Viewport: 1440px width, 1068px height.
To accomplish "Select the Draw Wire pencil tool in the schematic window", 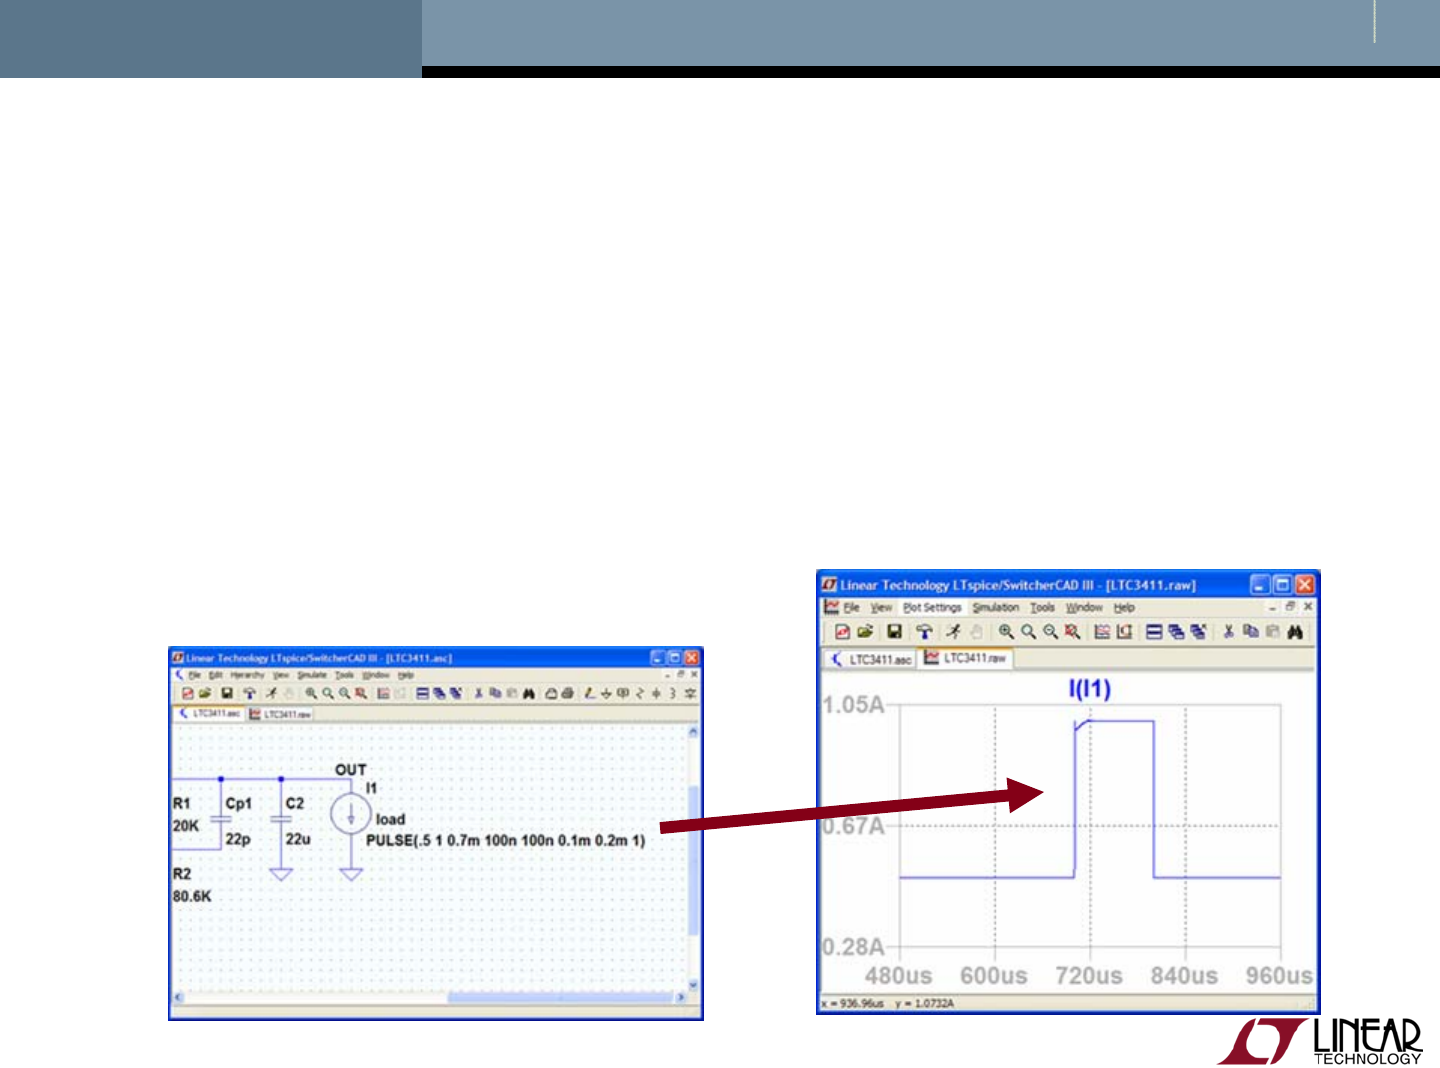I will pyautogui.click(x=590, y=693).
